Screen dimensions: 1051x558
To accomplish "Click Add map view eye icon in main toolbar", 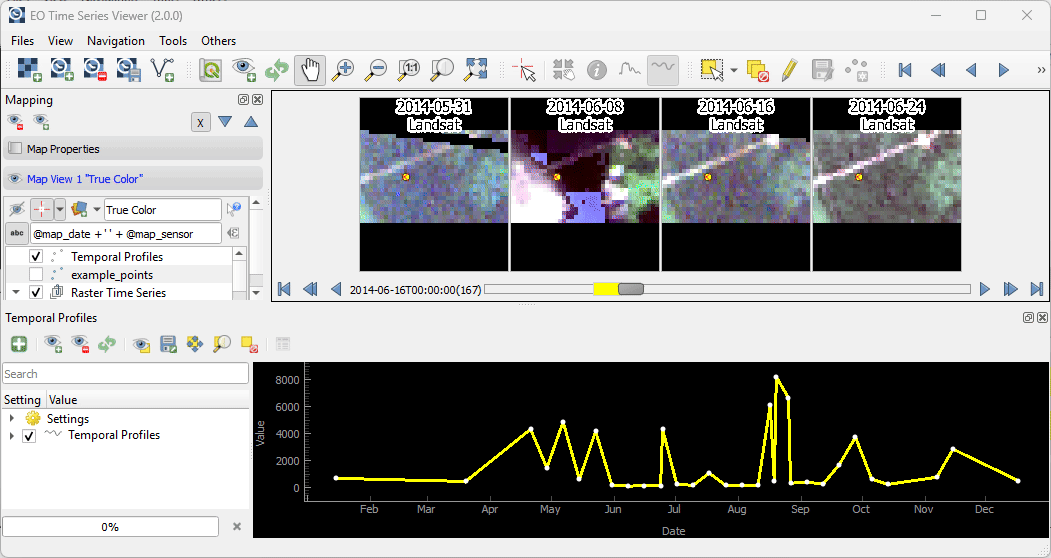I will [243, 69].
